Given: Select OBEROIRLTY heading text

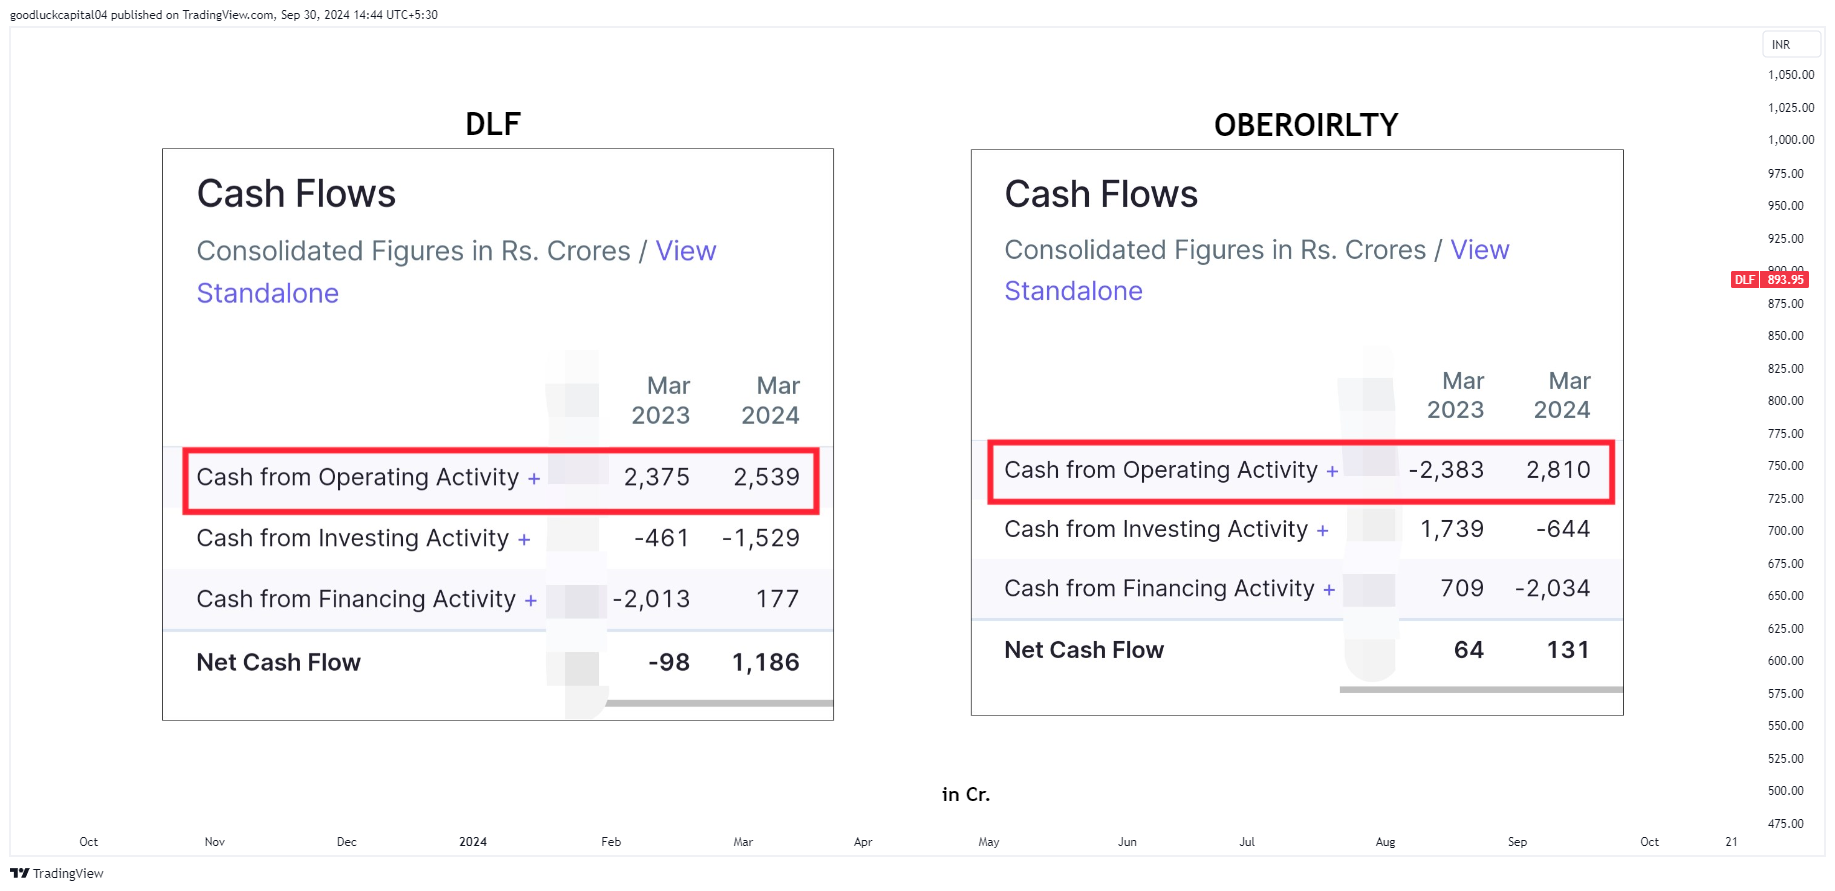Looking at the screenshot, I should (1306, 125).
